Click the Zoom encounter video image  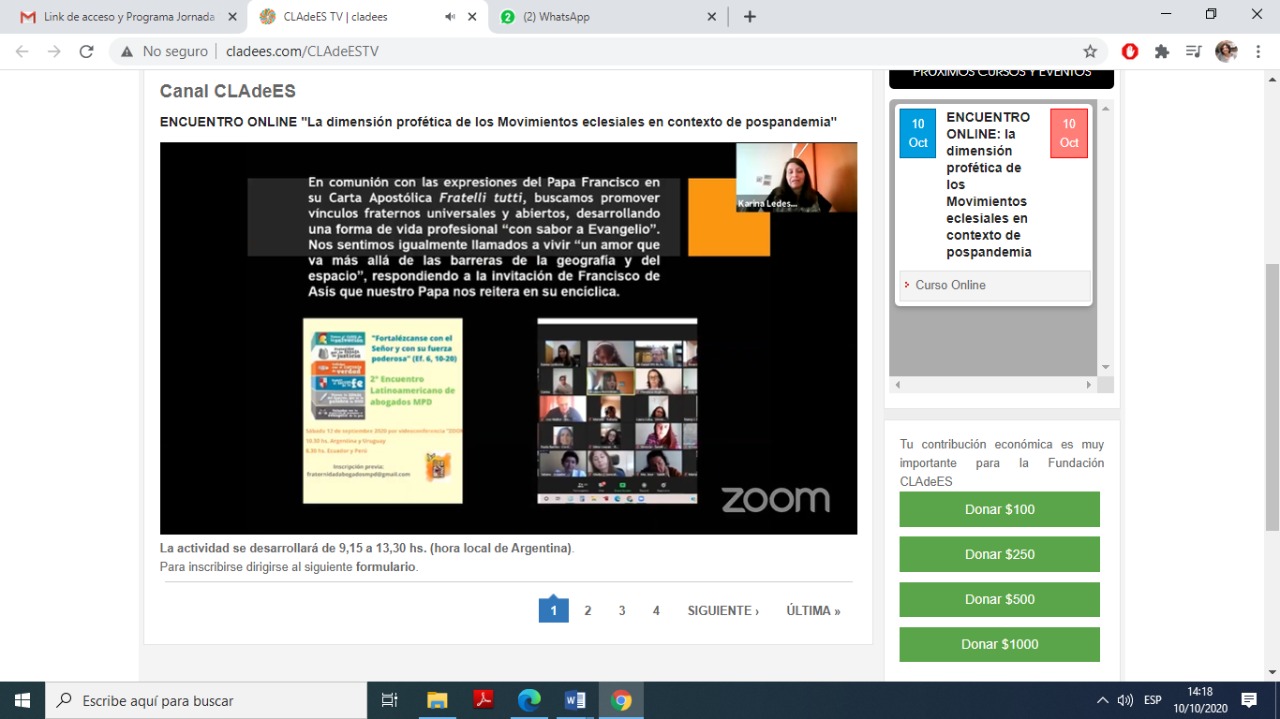coord(508,338)
